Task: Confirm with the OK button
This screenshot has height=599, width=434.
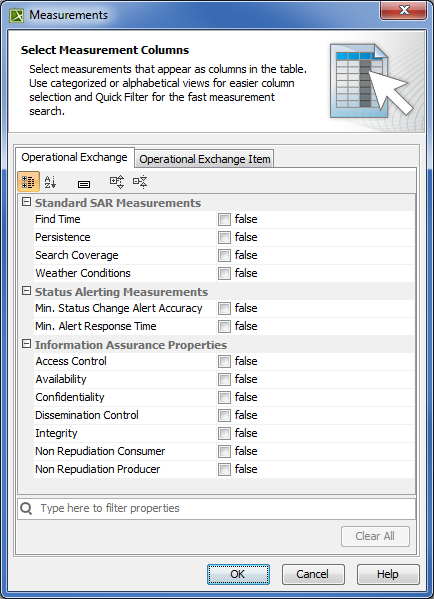Action: click(x=238, y=574)
